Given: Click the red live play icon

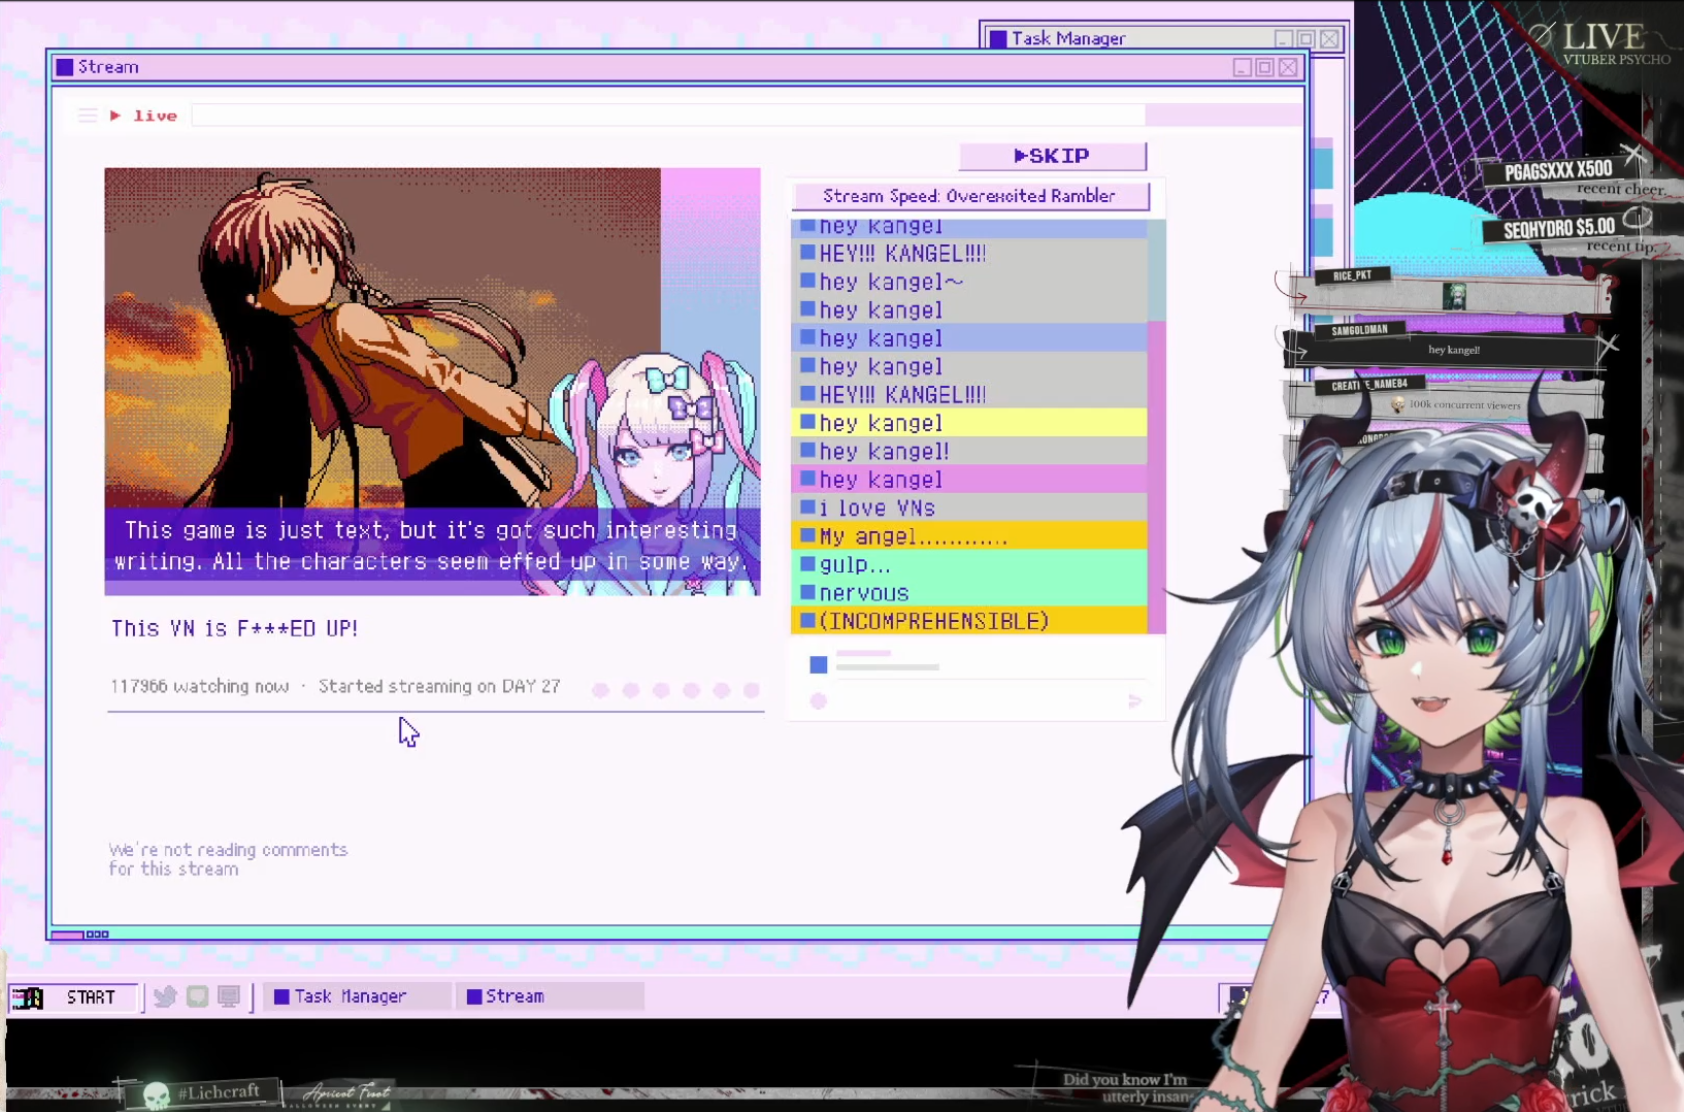Looking at the screenshot, I should (115, 116).
